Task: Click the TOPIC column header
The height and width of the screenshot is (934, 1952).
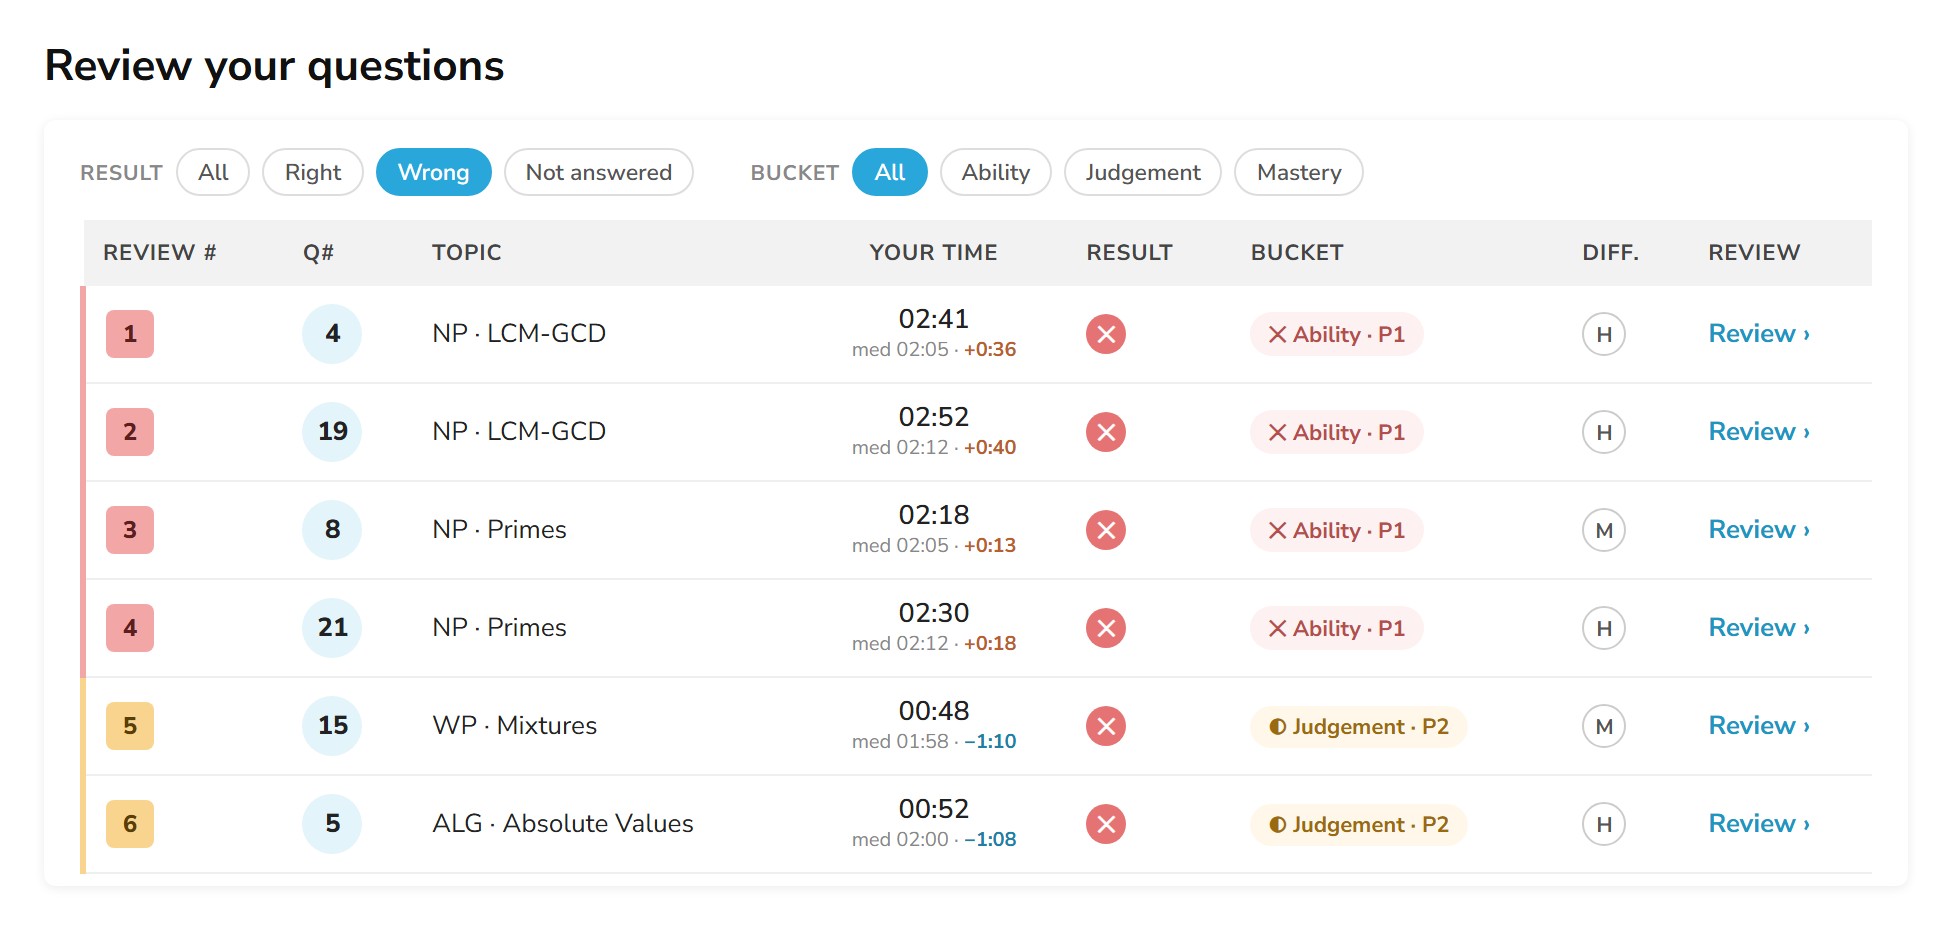Action: pos(467,253)
